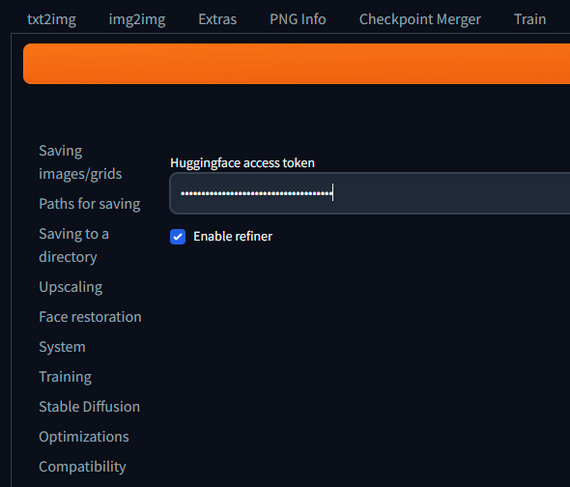Screen dimensions: 570x487
Task: Switch to the img2img tab
Action: [137, 19]
